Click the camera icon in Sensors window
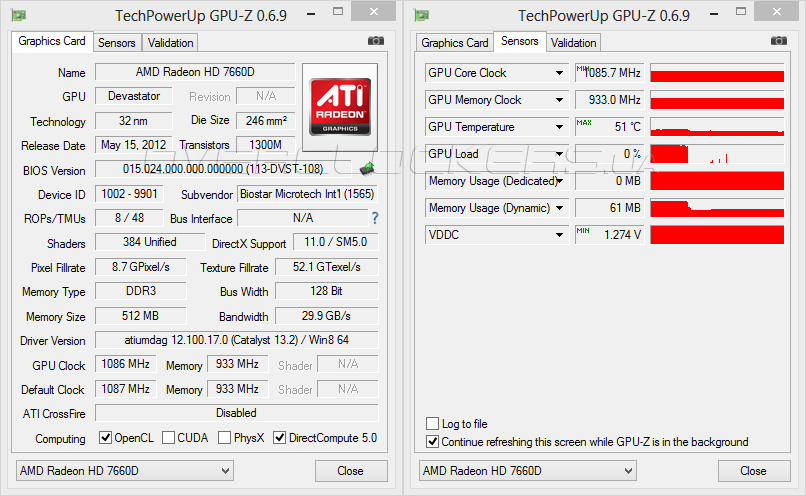The height and width of the screenshot is (496, 806). coord(779,41)
